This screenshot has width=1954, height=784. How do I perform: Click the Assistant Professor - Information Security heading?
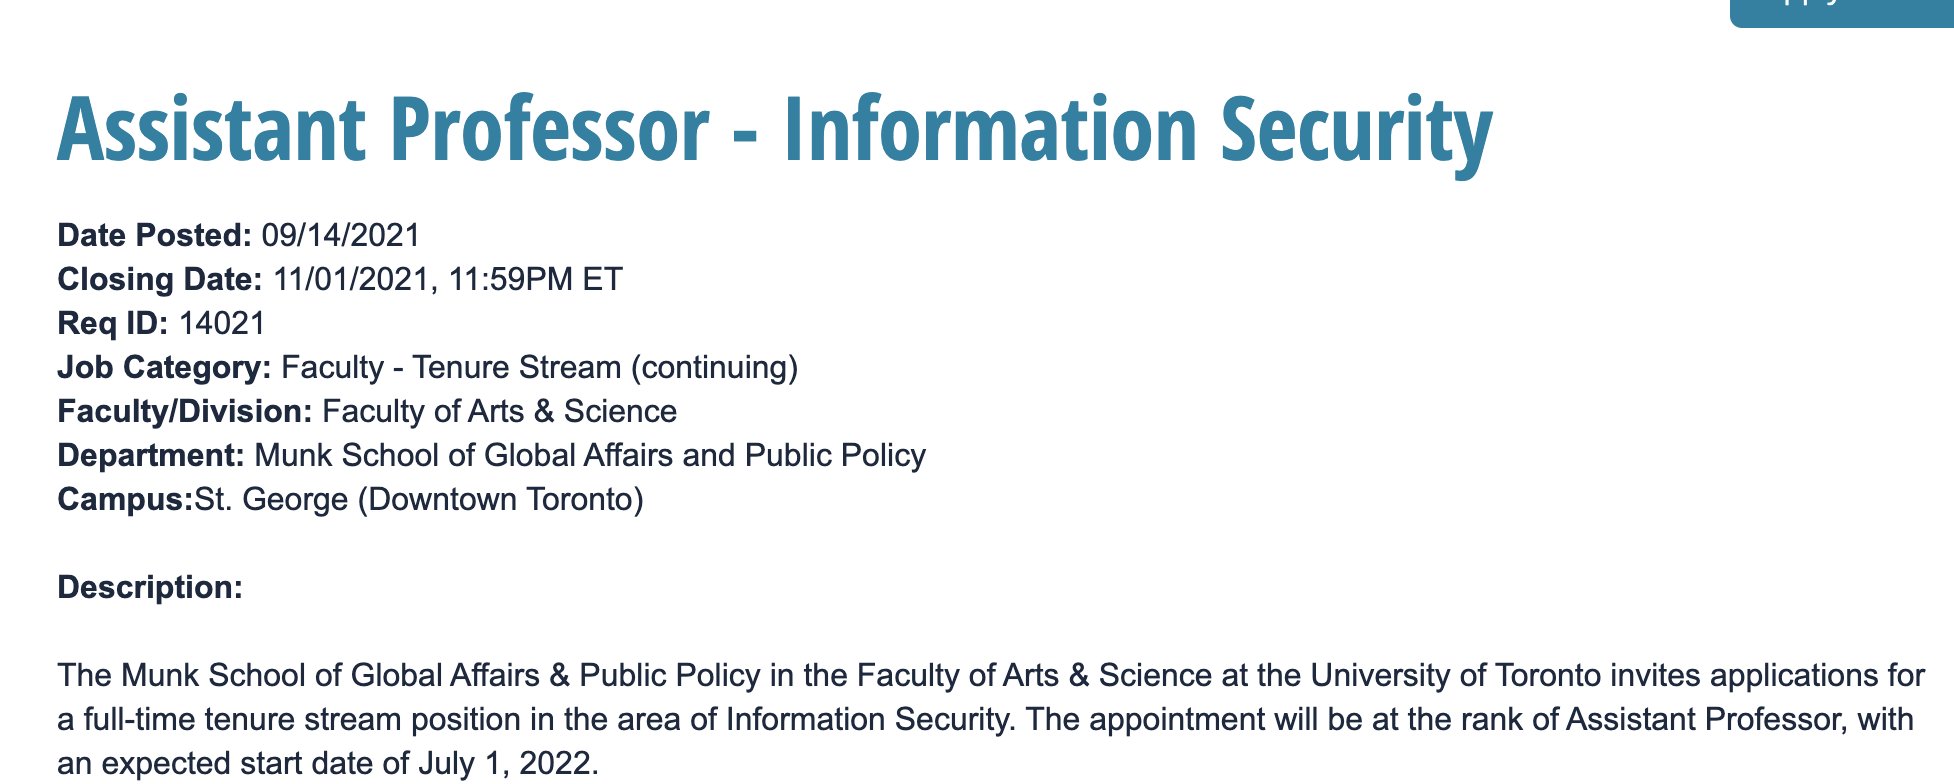pos(775,130)
